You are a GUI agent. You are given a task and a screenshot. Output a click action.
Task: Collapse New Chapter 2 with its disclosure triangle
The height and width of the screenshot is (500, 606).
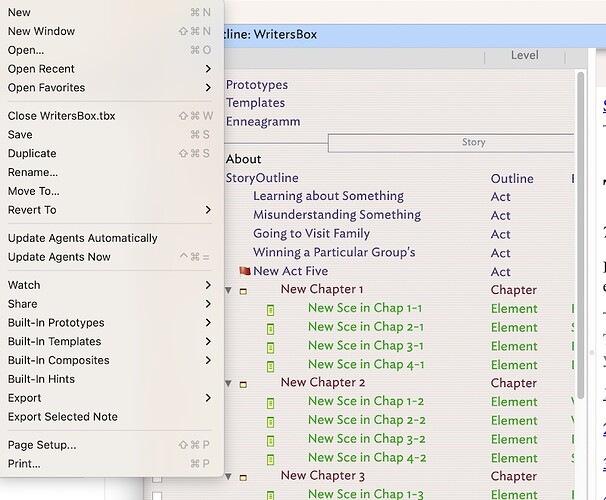(x=229, y=383)
